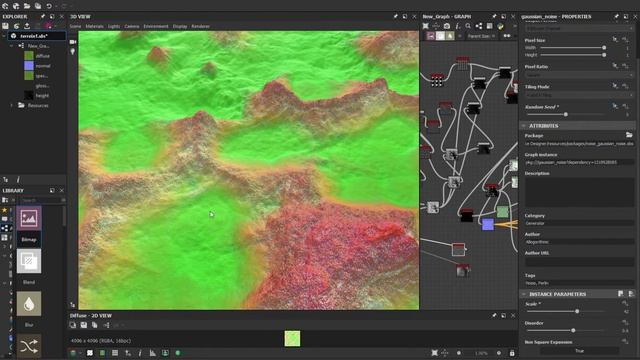This screenshot has height=360, width=640.
Task: Click the folder icon next to Package
Action: click(629, 135)
